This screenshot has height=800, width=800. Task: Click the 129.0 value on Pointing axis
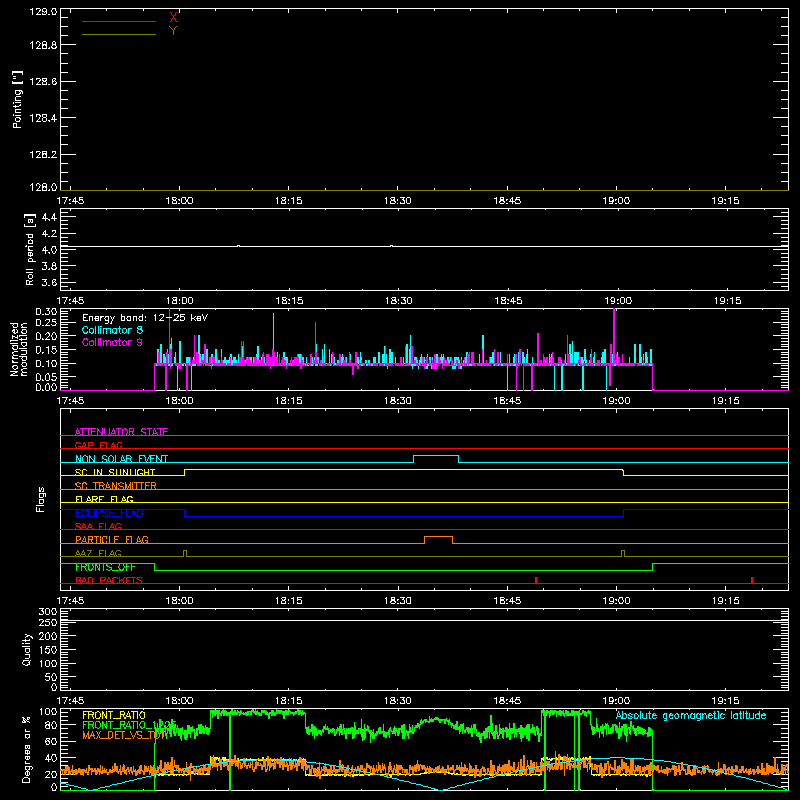click(43, 11)
